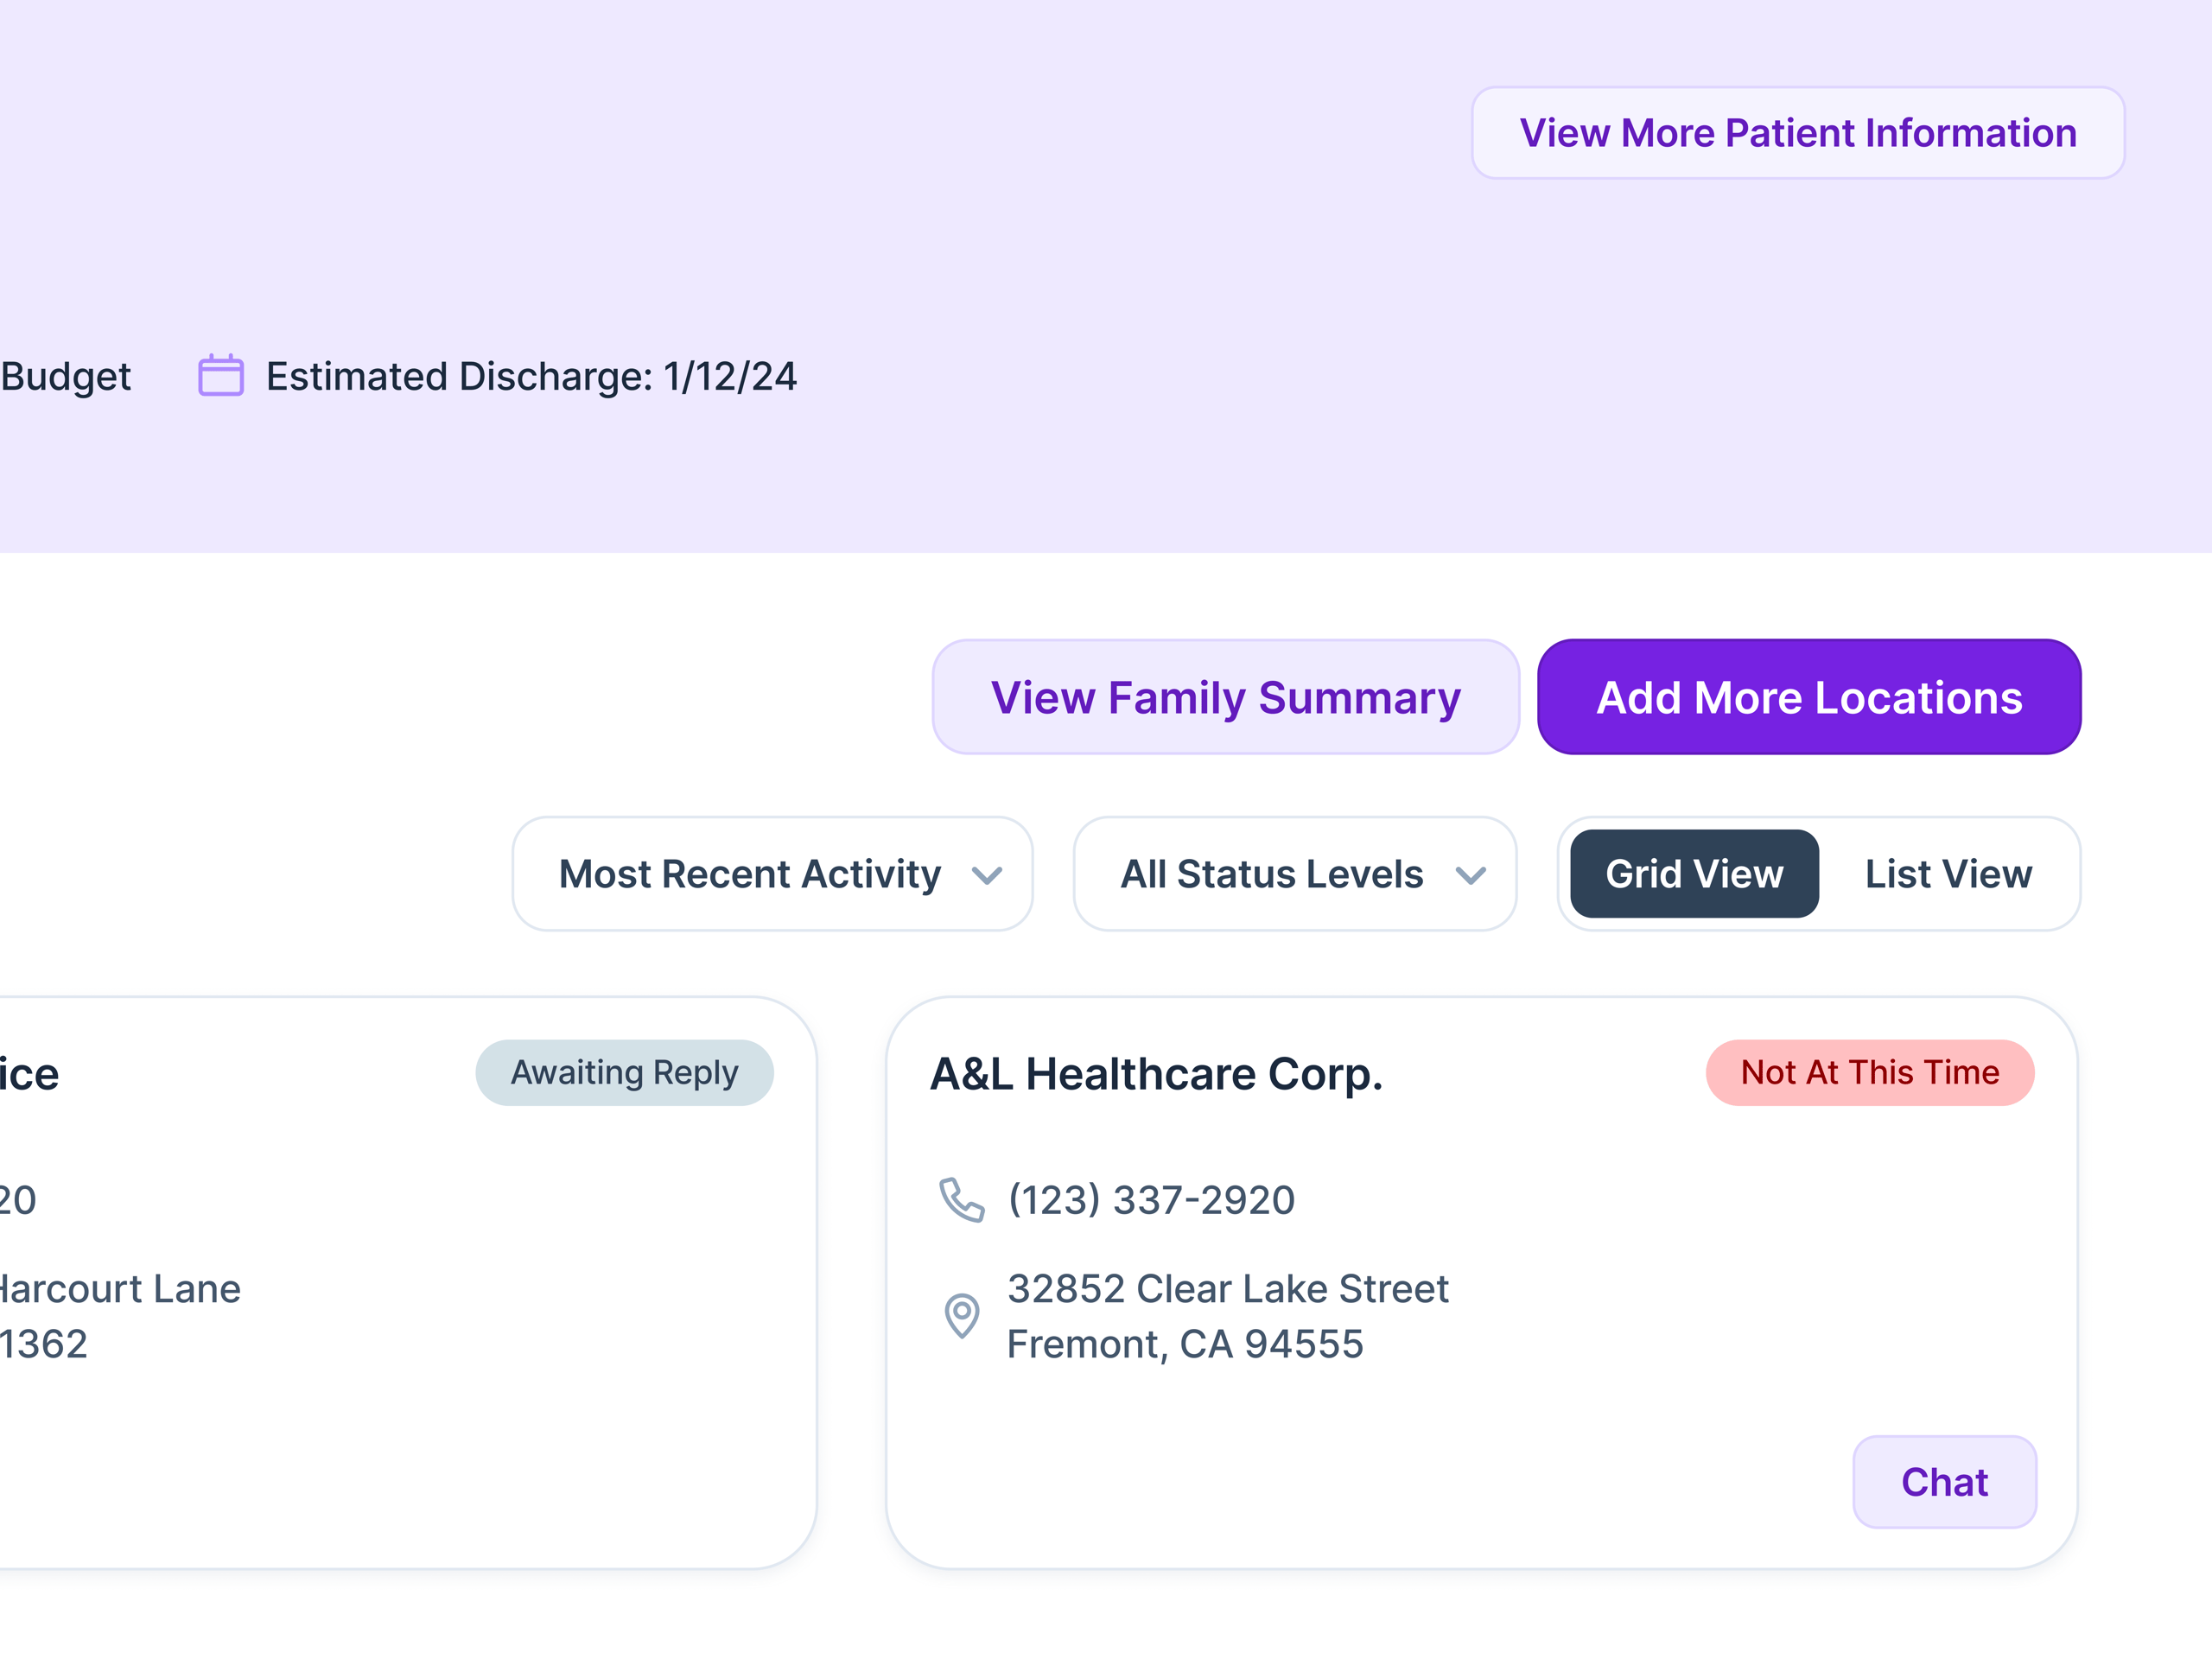The height and width of the screenshot is (1659, 2212).
Task: Click the location pin icon on A&L Healthcare card
Action: (962, 1316)
